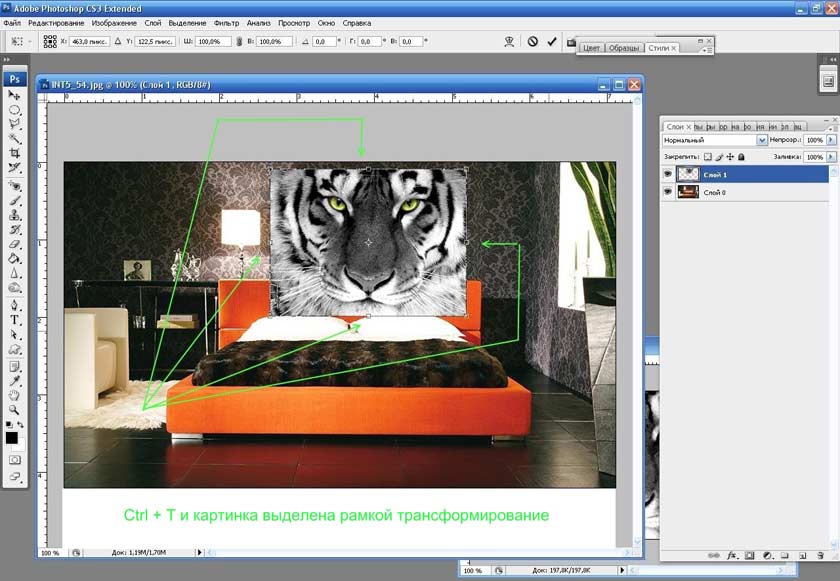Image resolution: width=840 pixels, height=581 pixels.
Task: Open the Изображение menu
Action: point(114,22)
